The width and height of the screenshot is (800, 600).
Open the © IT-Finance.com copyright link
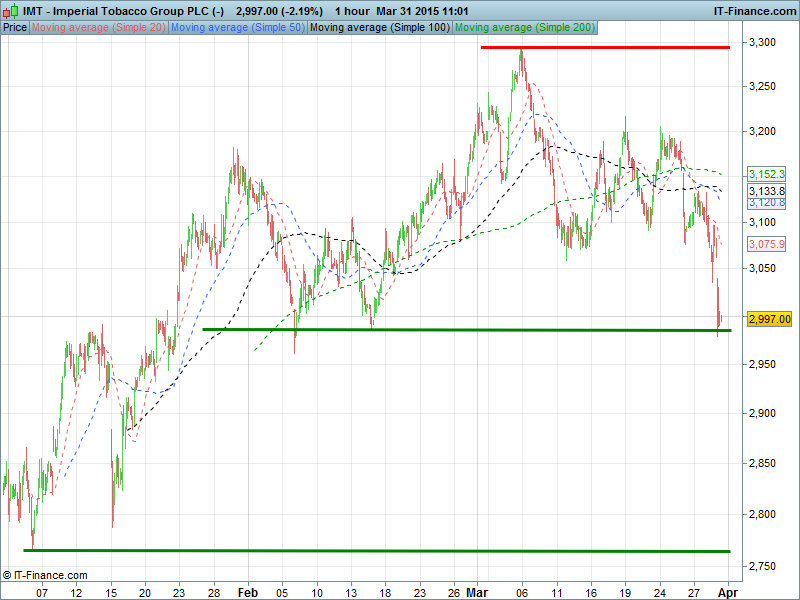[45, 575]
